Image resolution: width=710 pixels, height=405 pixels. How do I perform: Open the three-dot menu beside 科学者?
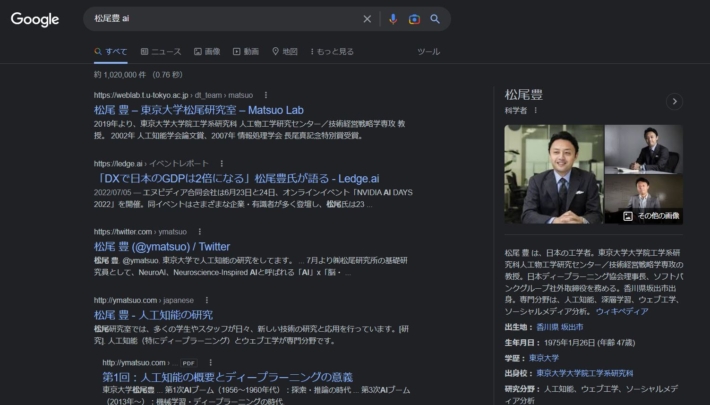(x=536, y=111)
